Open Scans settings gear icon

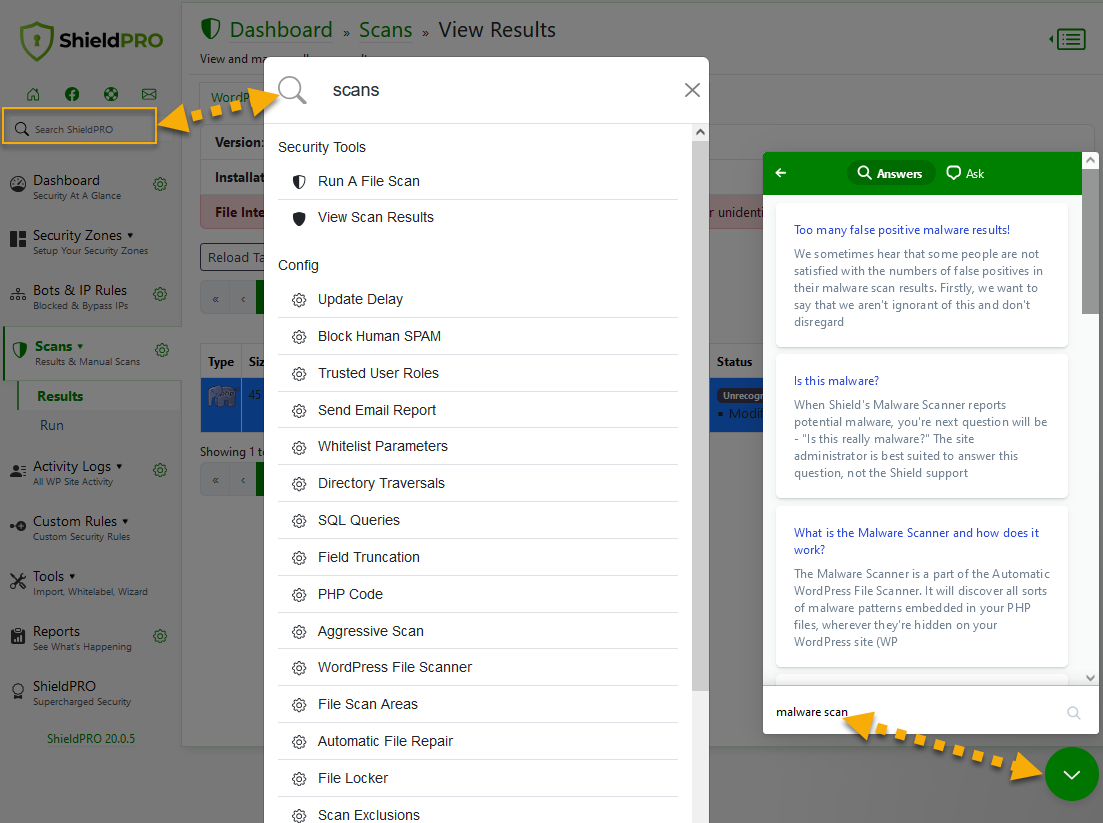pyautogui.click(x=162, y=350)
